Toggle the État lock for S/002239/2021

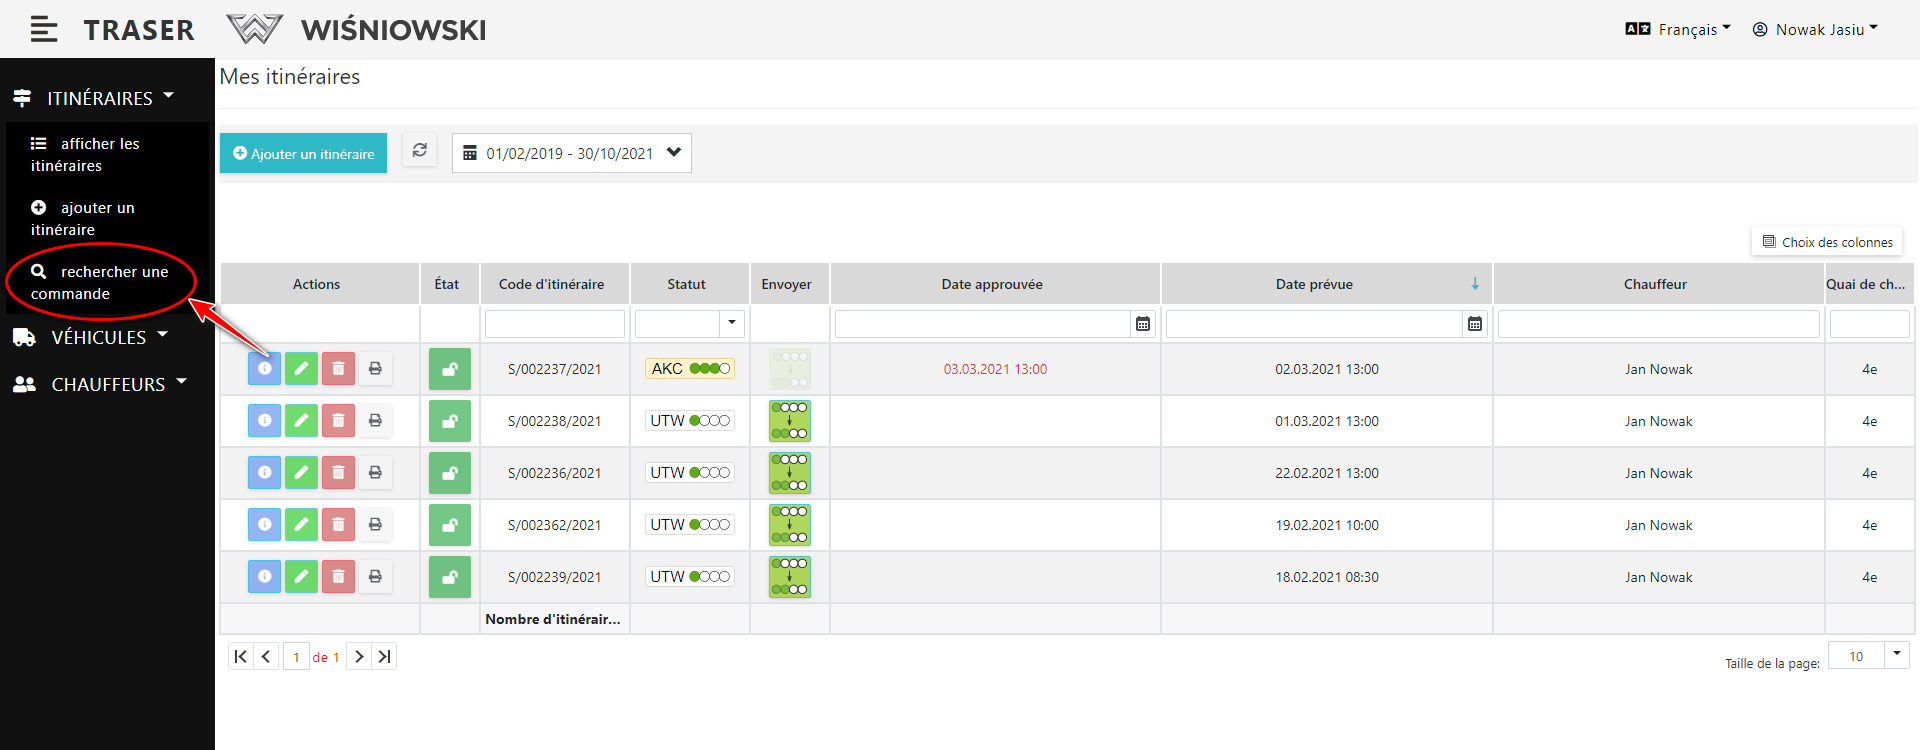(x=450, y=577)
